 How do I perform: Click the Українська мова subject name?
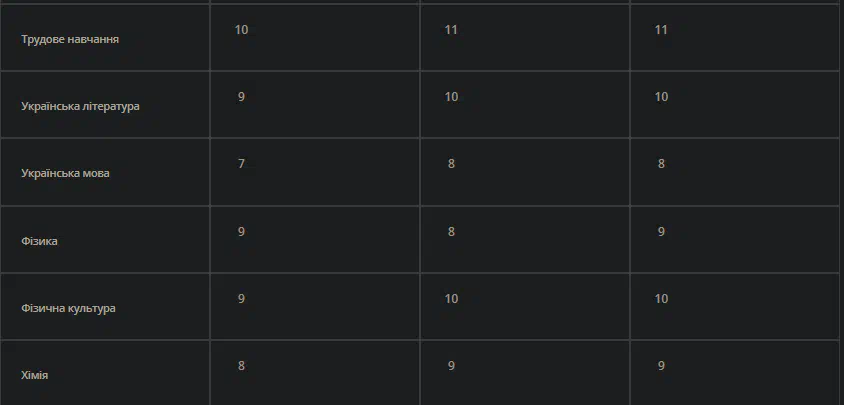(65, 173)
